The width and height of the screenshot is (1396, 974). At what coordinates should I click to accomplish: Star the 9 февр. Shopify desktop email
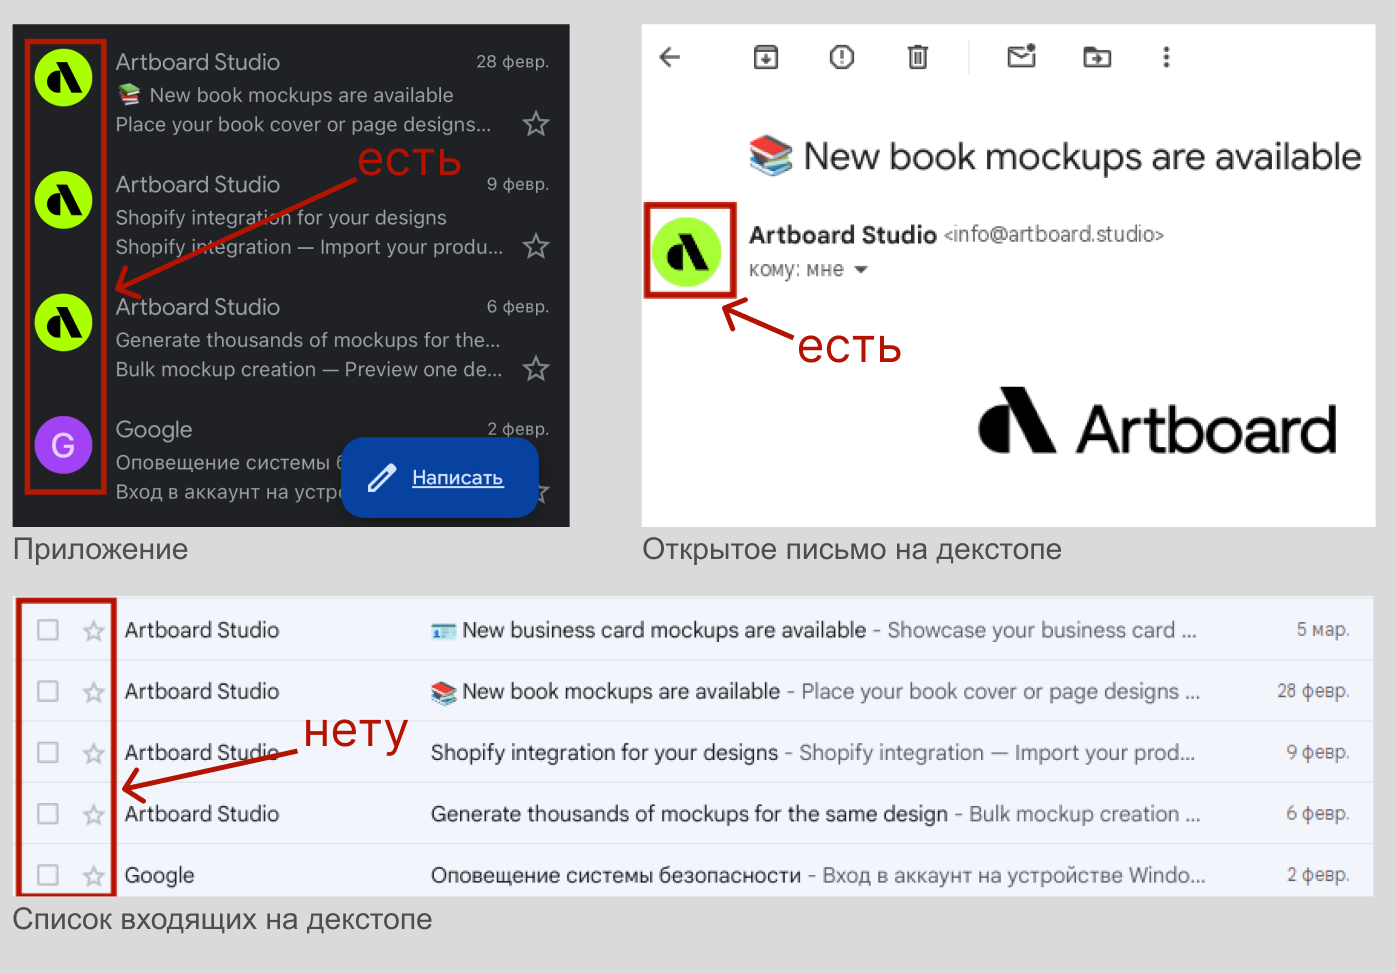(x=94, y=752)
